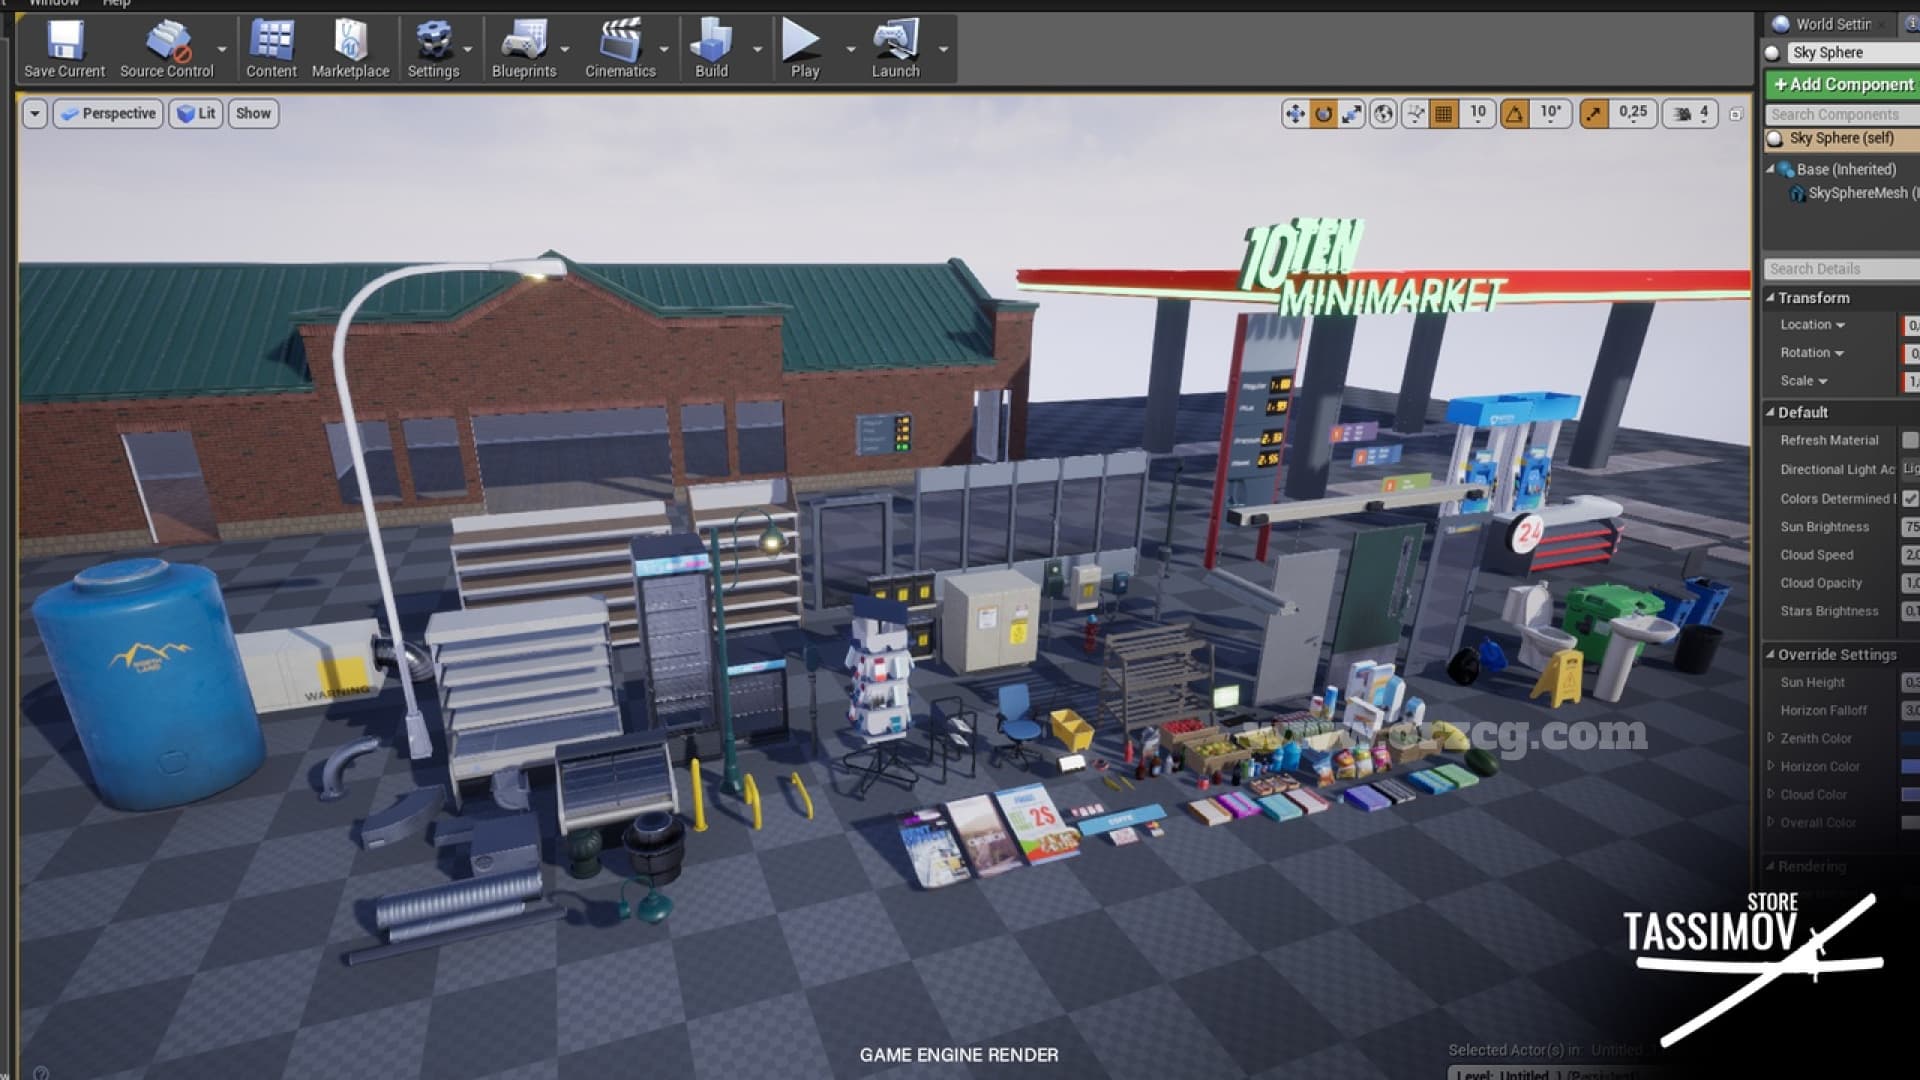Image resolution: width=1920 pixels, height=1080 pixels.
Task: Expand the Zenith Color property
Action: coord(1771,738)
